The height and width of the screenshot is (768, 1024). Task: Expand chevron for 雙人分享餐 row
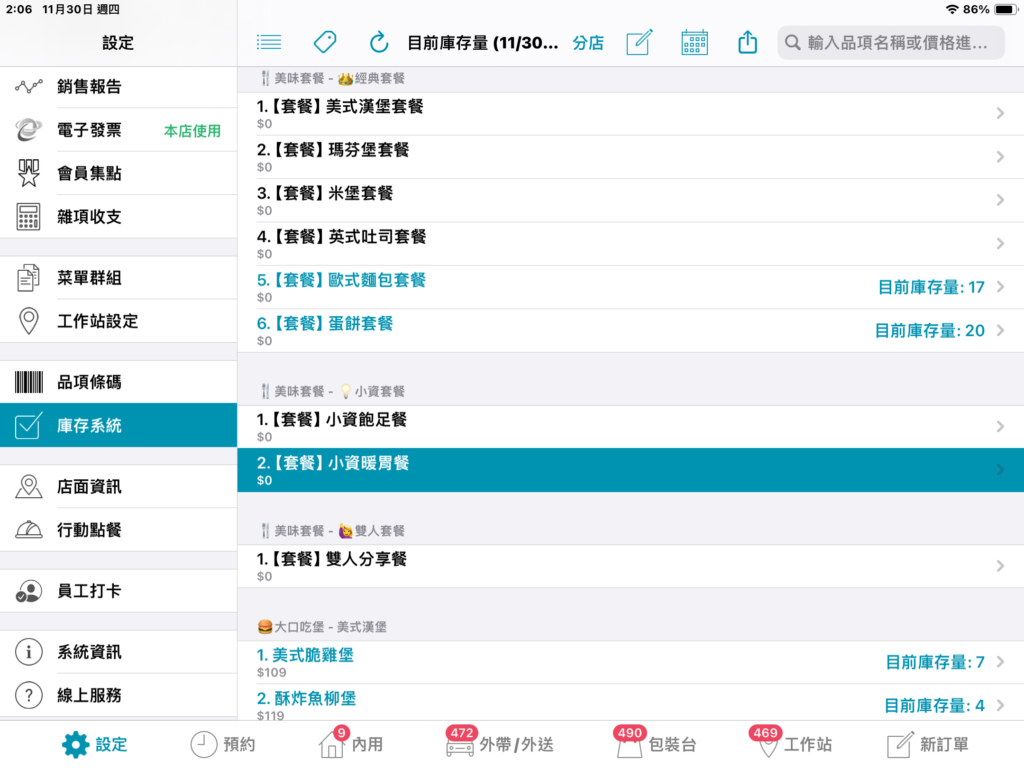pos(1000,566)
